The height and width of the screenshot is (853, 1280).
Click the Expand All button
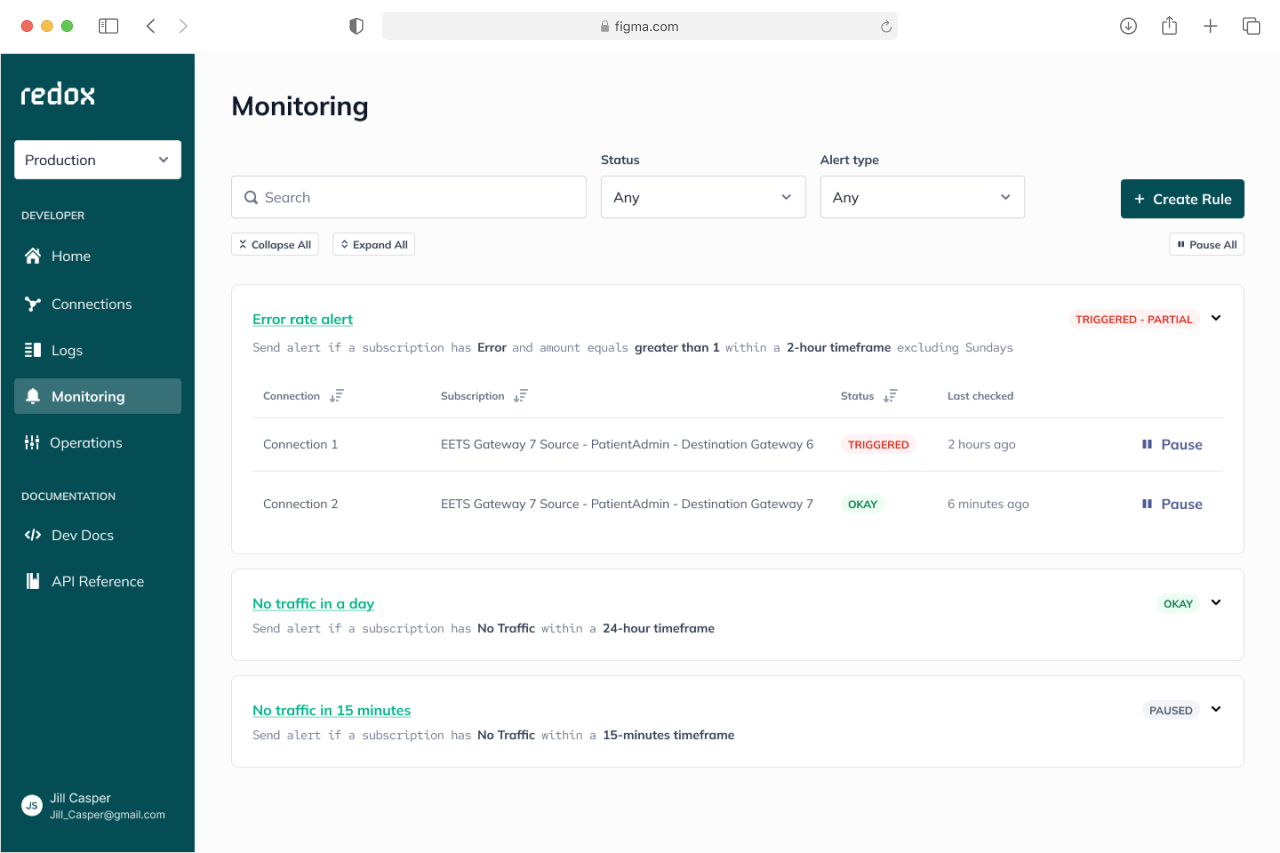pyautogui.click(x=374, y=244)
